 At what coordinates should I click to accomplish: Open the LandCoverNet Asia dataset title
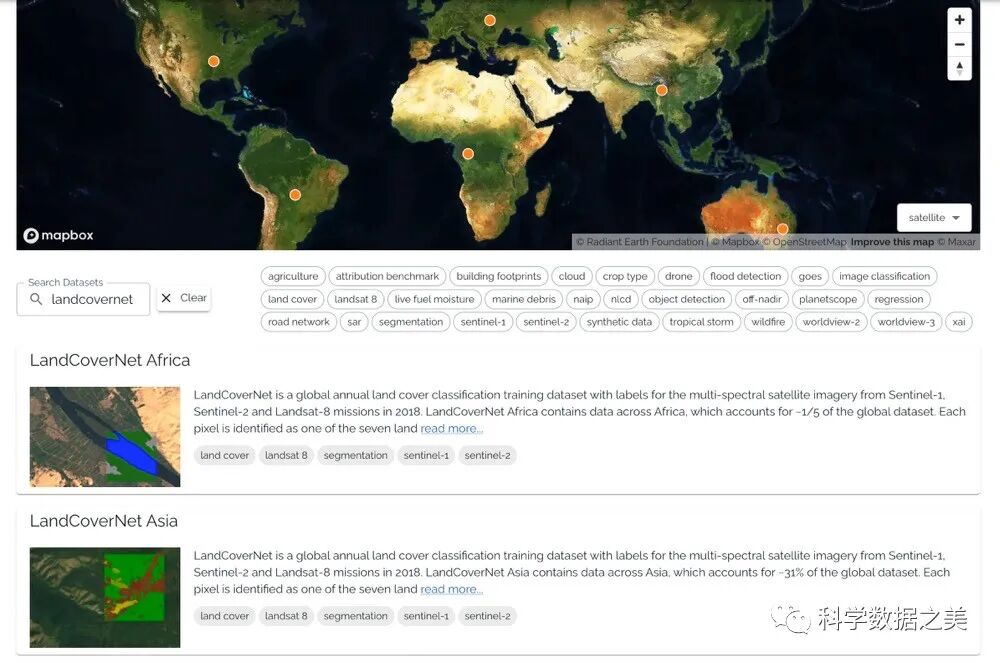click(x=104, y=521)
